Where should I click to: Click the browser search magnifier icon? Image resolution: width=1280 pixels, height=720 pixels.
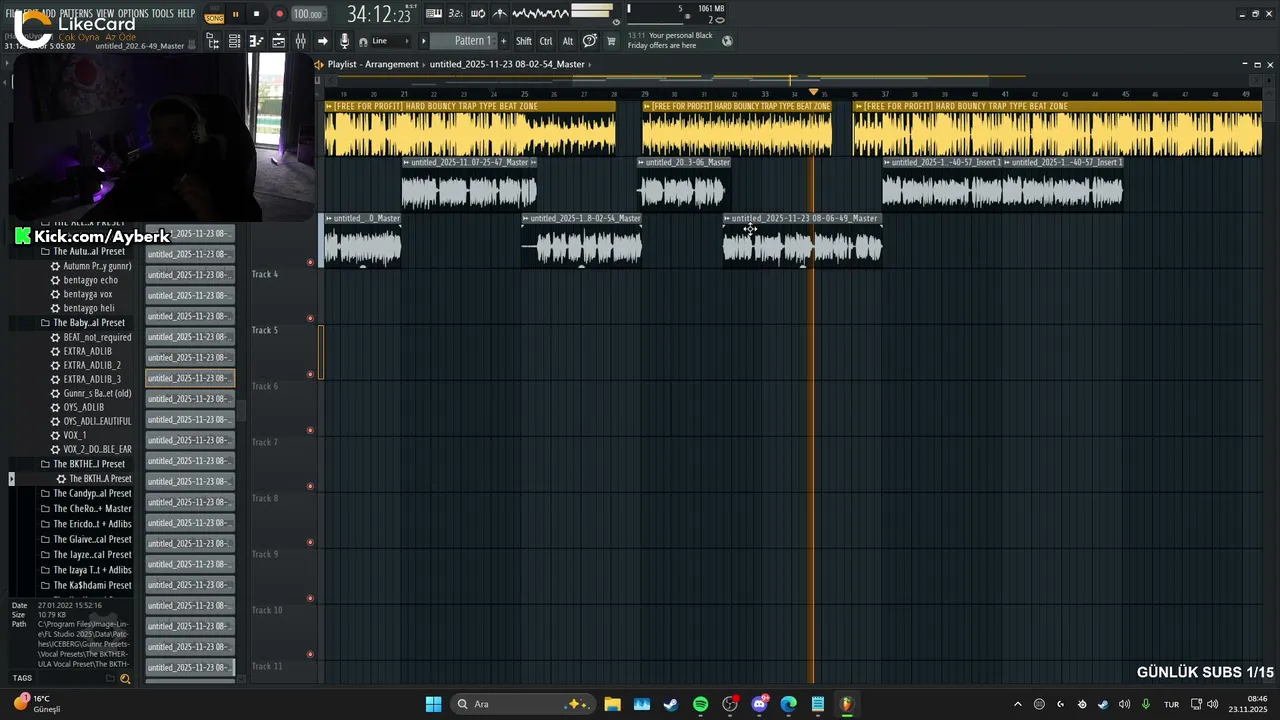[x=125, y=679]
